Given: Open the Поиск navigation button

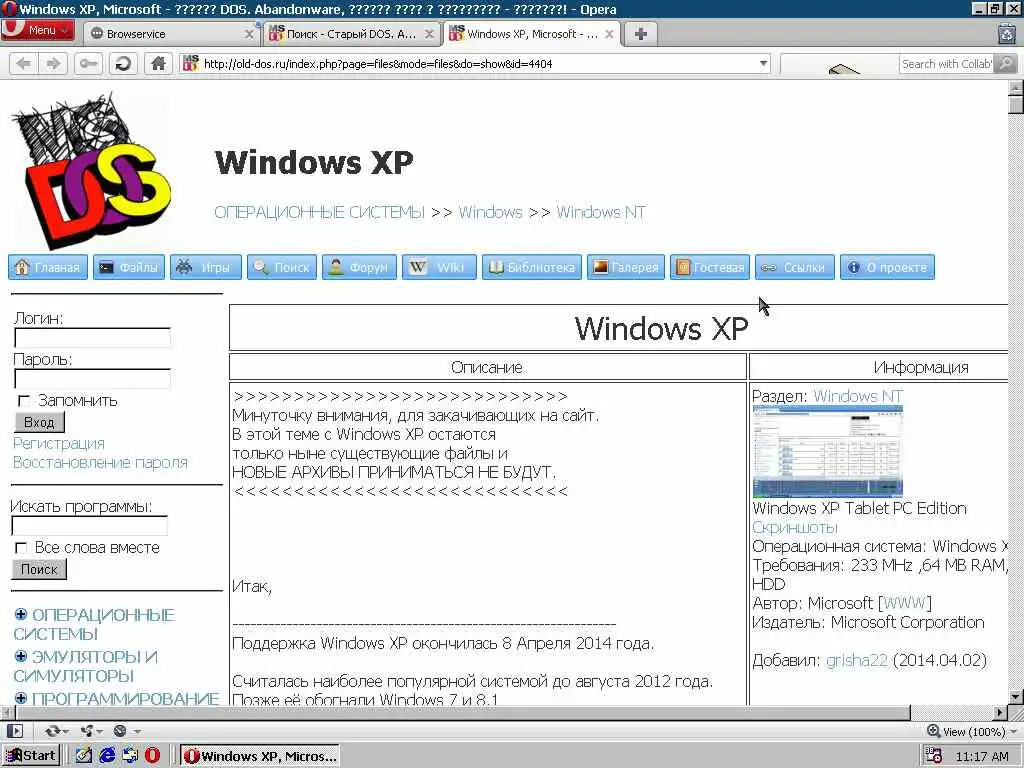Looking at the screenshot, I should [281, 267].
